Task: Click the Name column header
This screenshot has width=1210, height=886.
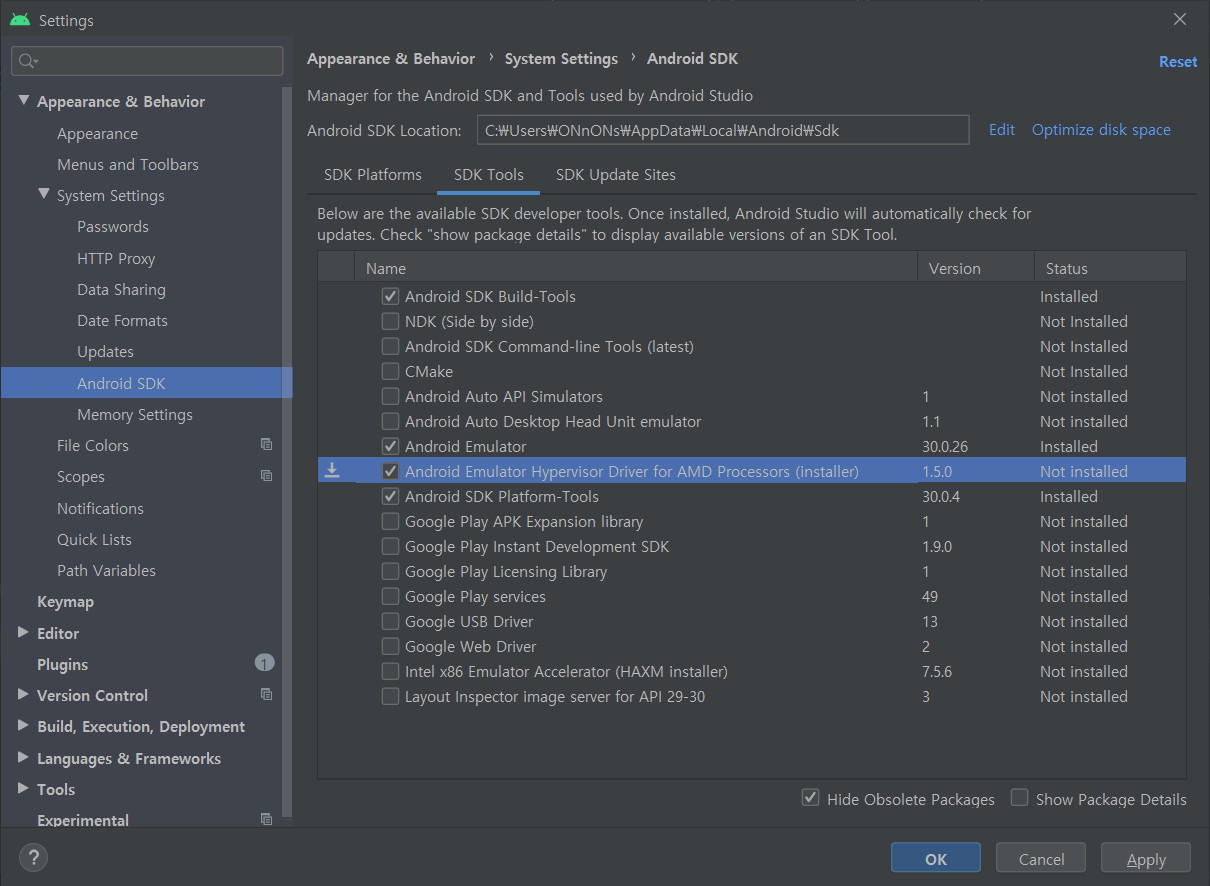Action: pyautogui.click(x=636, y=268)
